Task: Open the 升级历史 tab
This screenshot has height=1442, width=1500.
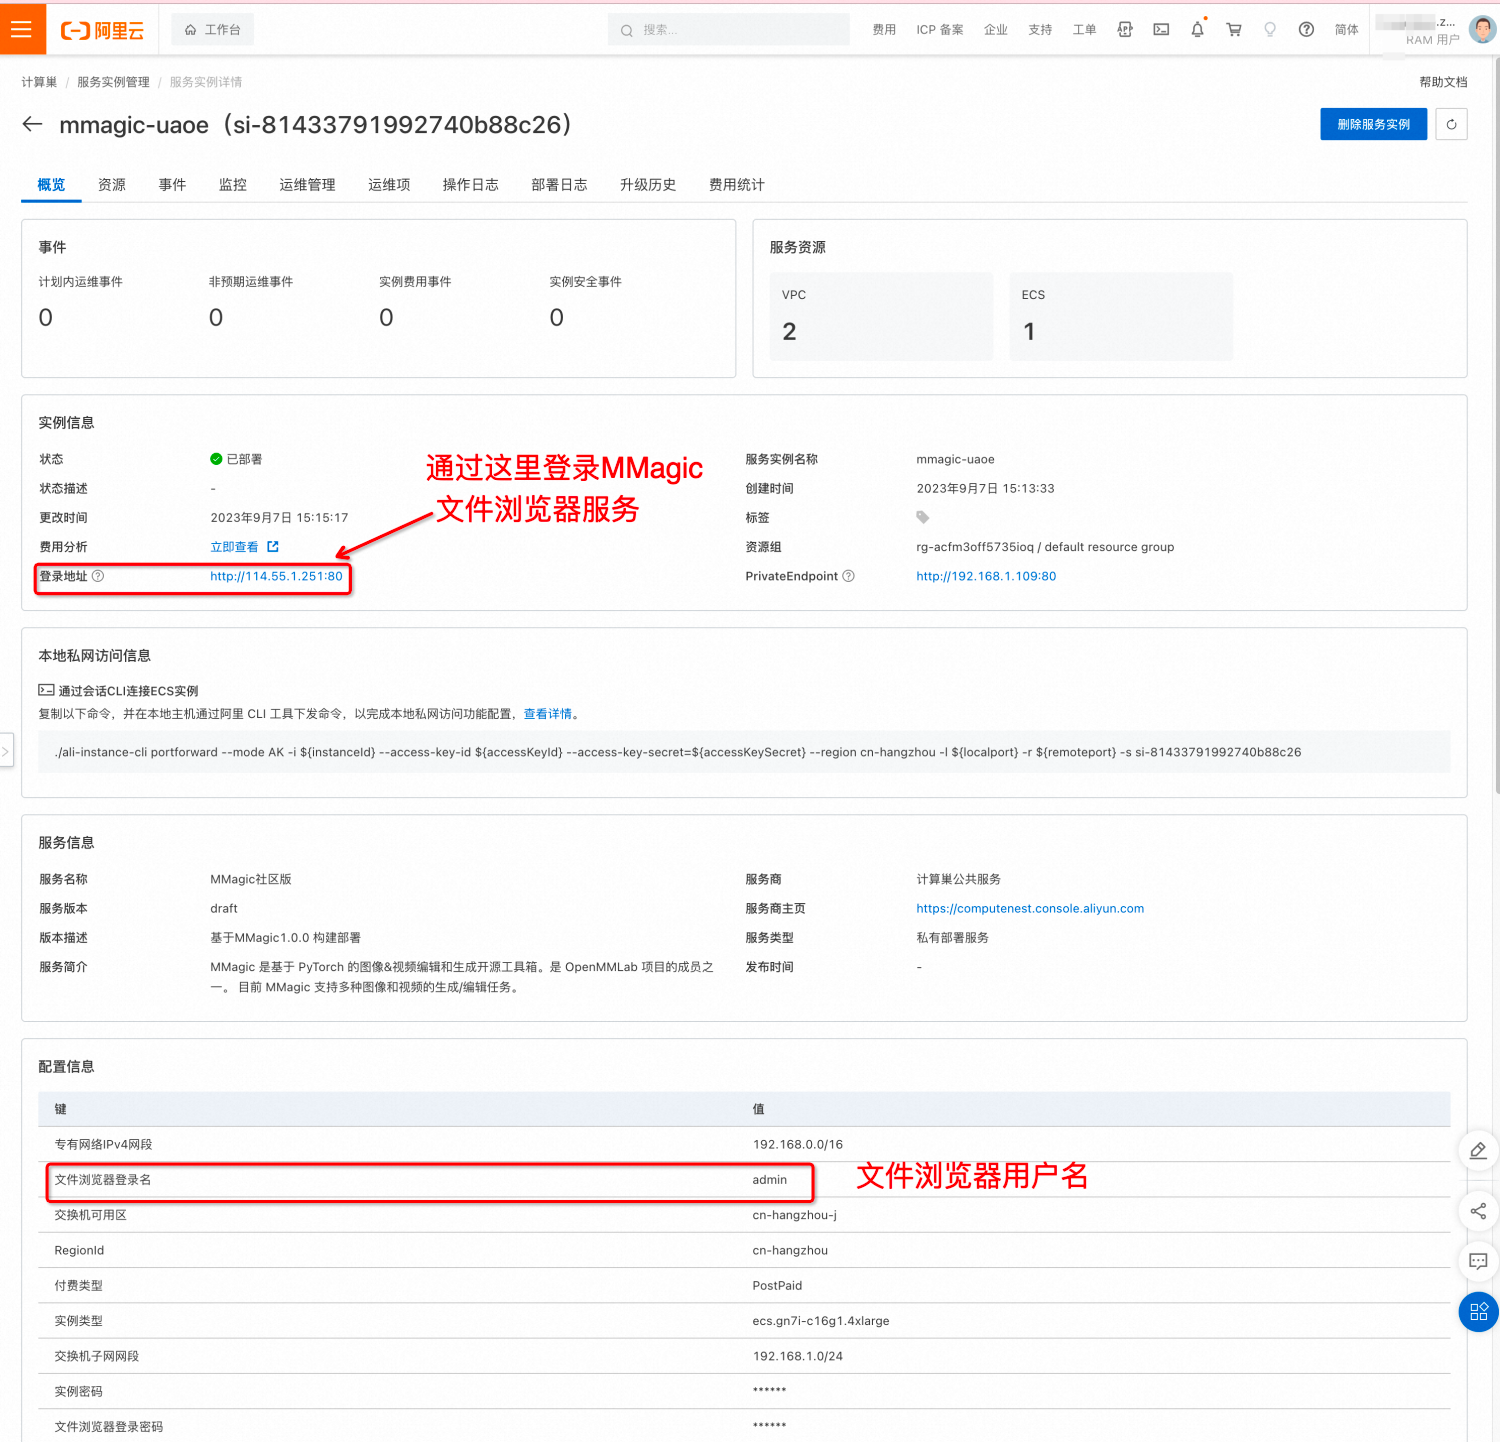Action: 648,185
